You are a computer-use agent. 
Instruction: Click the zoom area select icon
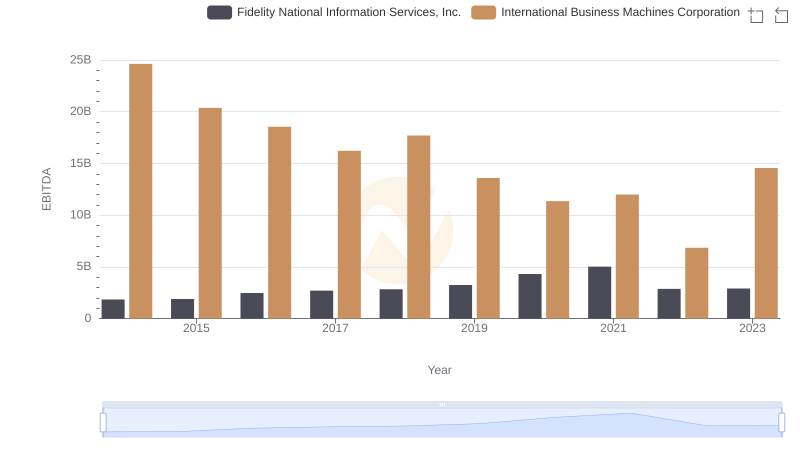tap(756, 15)
